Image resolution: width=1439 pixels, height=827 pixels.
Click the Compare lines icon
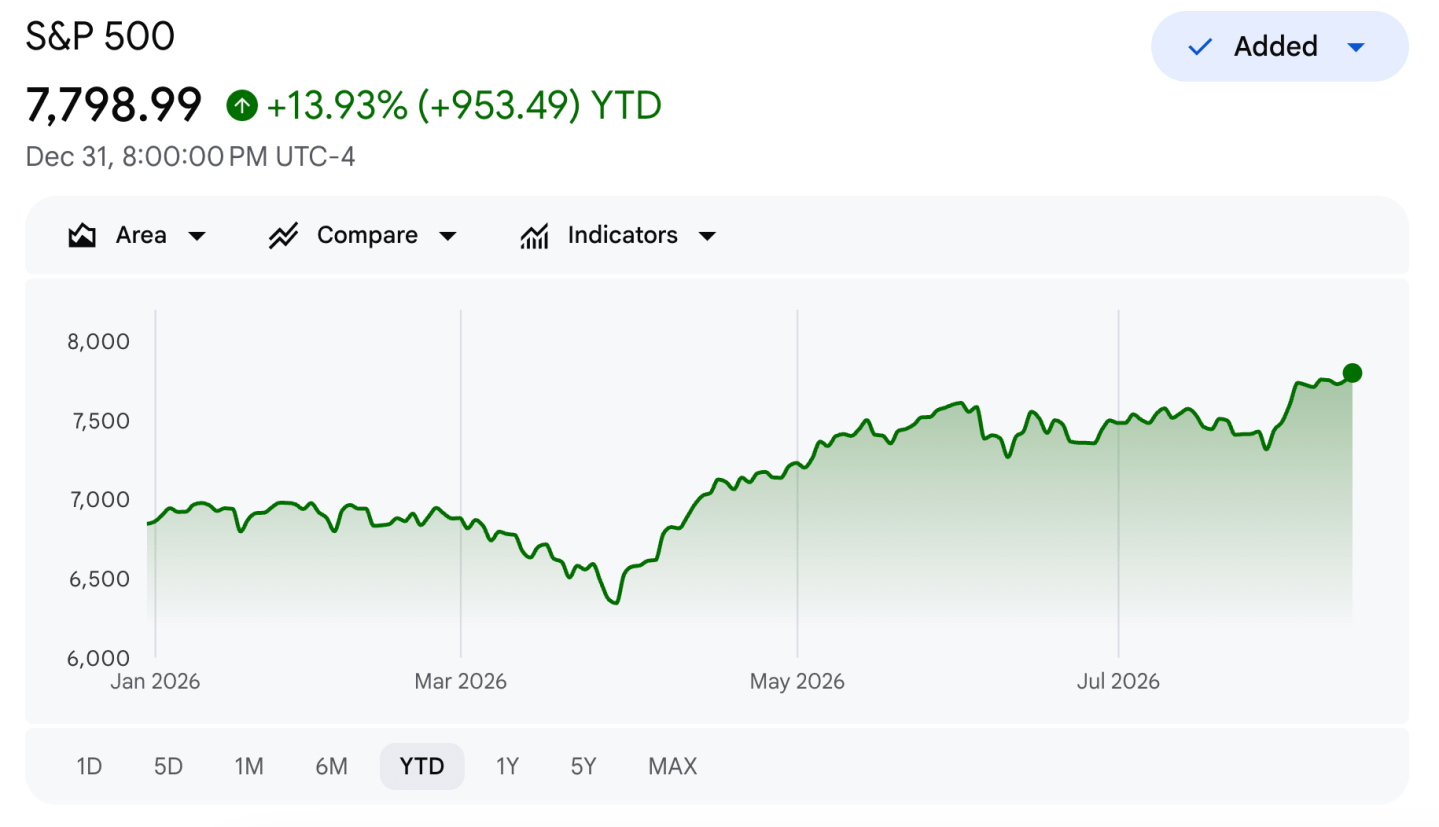[x=284, y=236]
